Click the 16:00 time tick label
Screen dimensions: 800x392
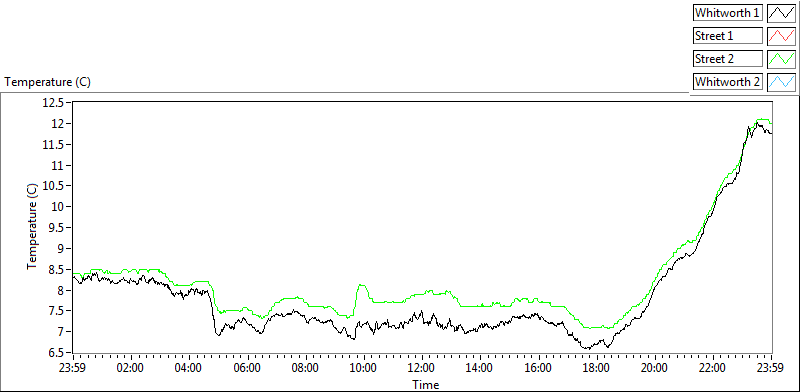pos(539,368)
